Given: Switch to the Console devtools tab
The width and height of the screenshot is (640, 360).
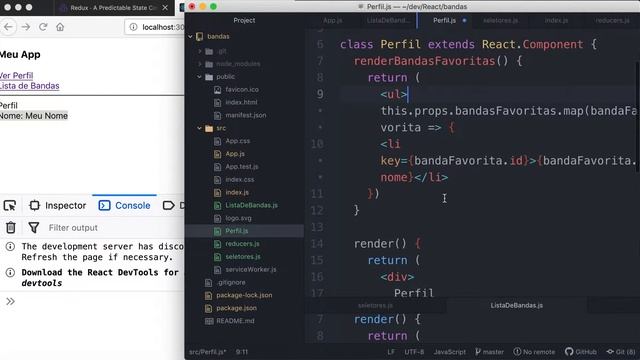Looking at the screenshot, I should [x=124, y=205].
